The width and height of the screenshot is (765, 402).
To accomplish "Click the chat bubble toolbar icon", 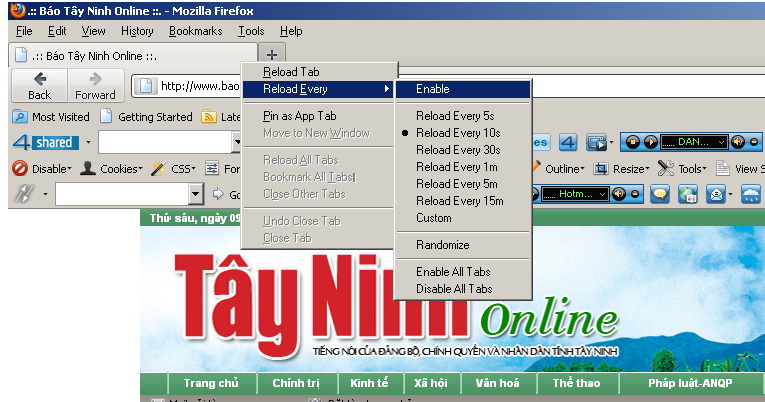I will (660, 194).
